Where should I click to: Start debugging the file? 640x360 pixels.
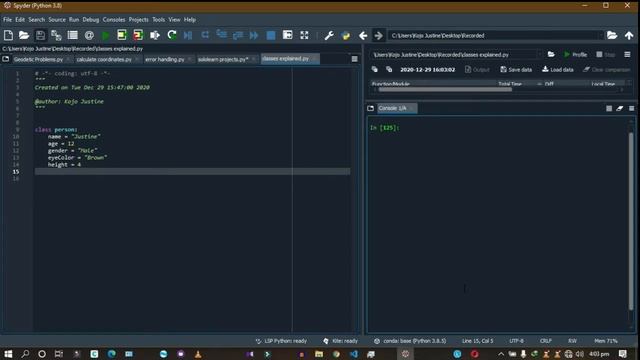coord(188,35)
